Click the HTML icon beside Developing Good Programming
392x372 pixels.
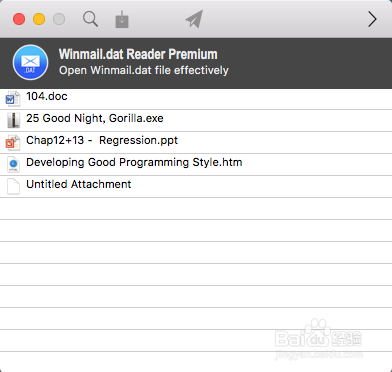13,164
